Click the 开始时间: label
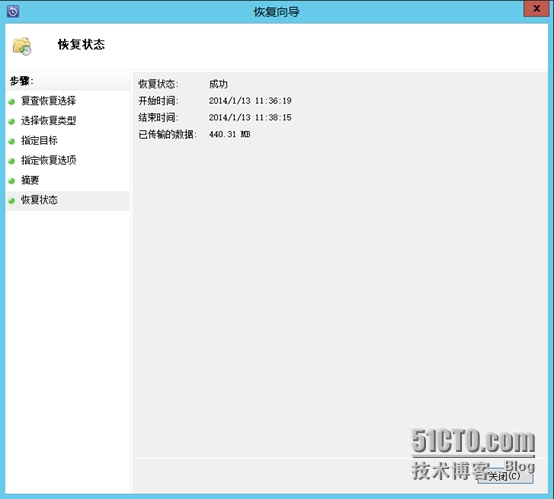Screen dimensions: 554x499 pos(158,101)
